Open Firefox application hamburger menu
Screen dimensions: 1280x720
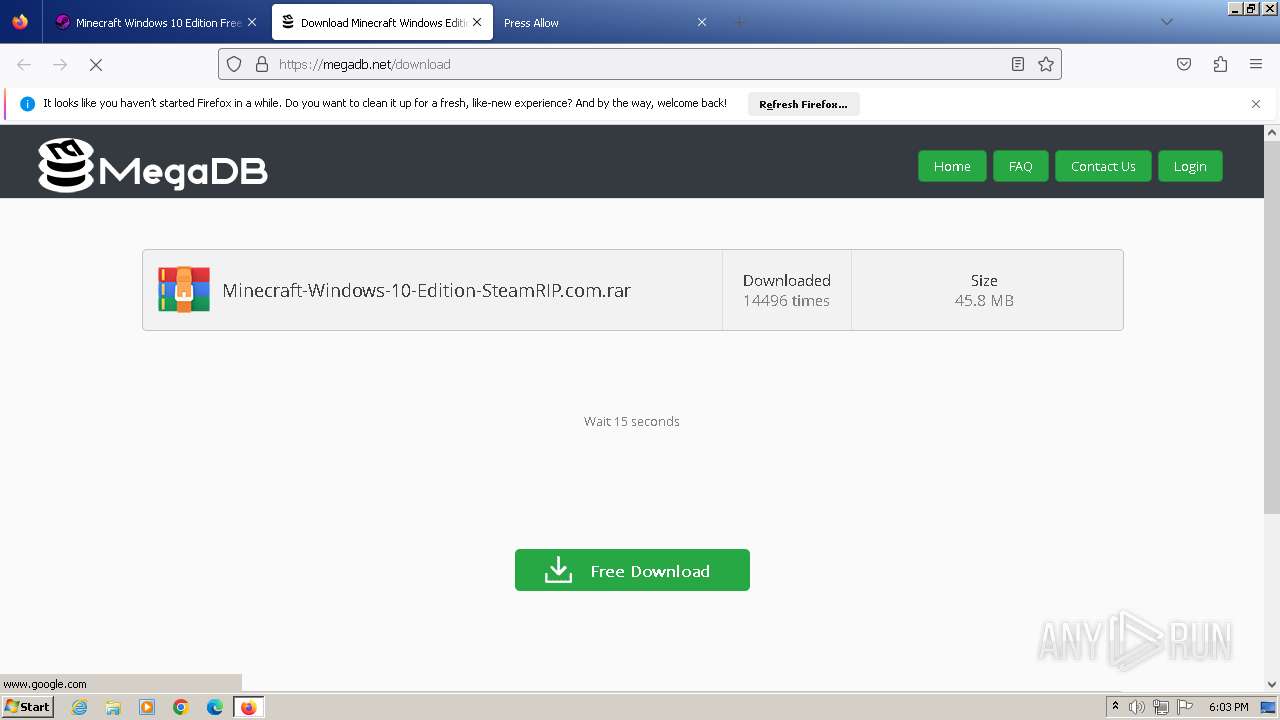[x=1256, y=64]
